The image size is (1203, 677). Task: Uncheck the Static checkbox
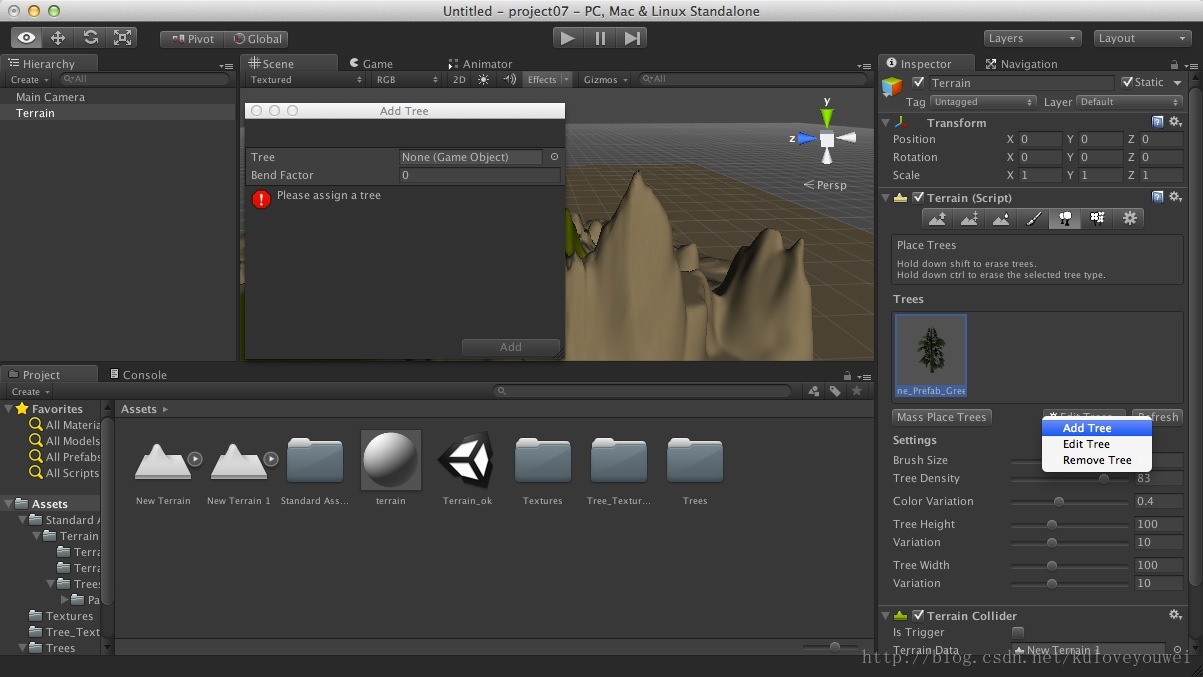[1128, 82]
